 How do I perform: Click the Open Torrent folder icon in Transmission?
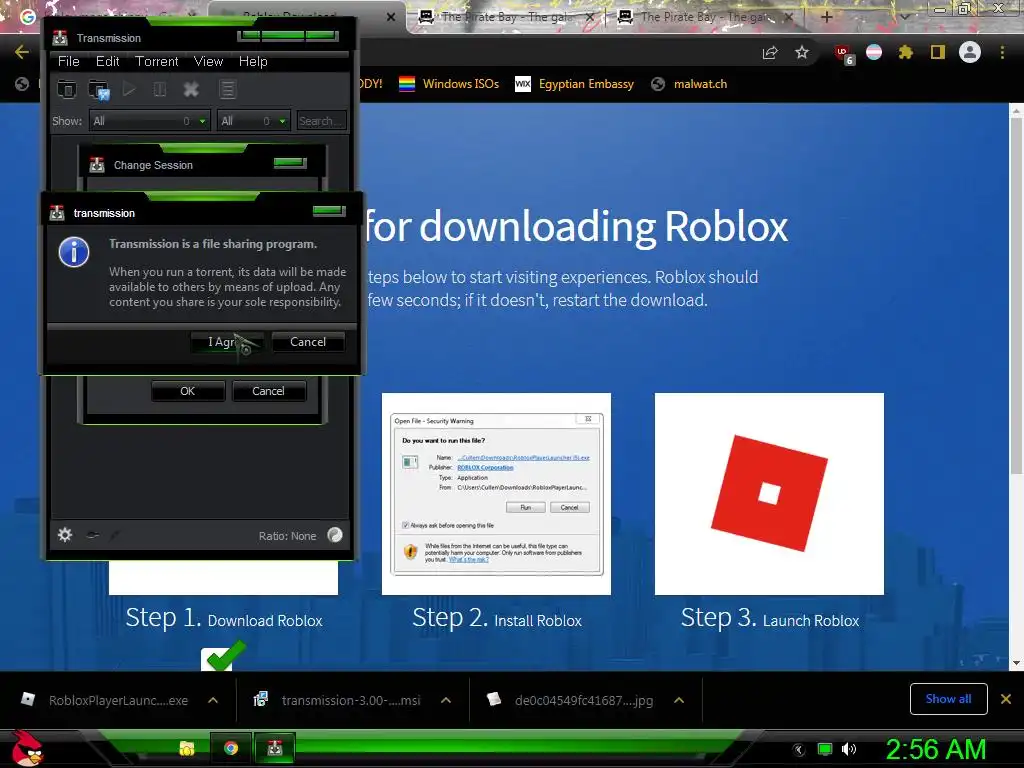point(67,89)
